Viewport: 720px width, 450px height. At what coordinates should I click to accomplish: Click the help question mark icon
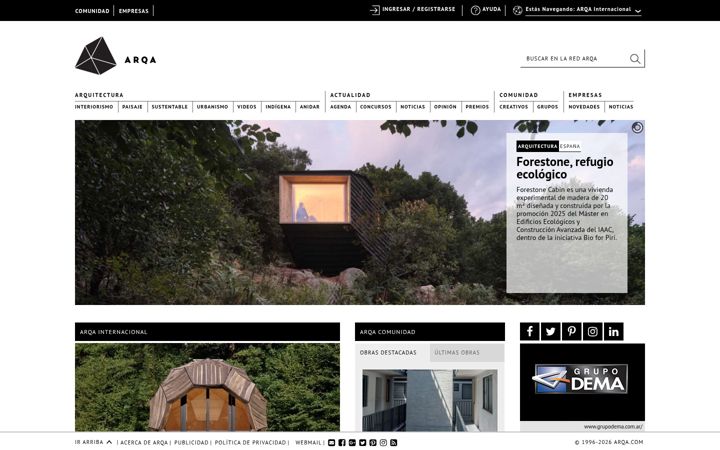pyautogui.click(x=475, y=10)
